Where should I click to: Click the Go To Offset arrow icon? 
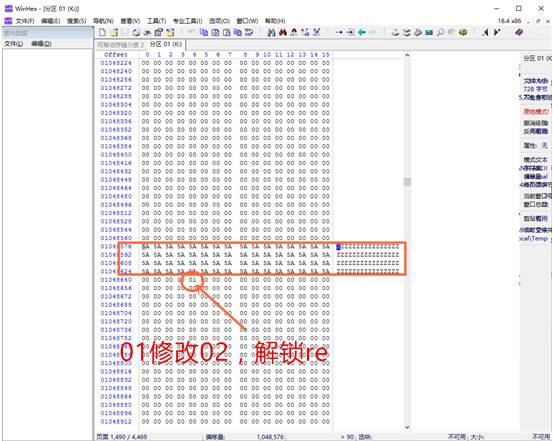339,32
